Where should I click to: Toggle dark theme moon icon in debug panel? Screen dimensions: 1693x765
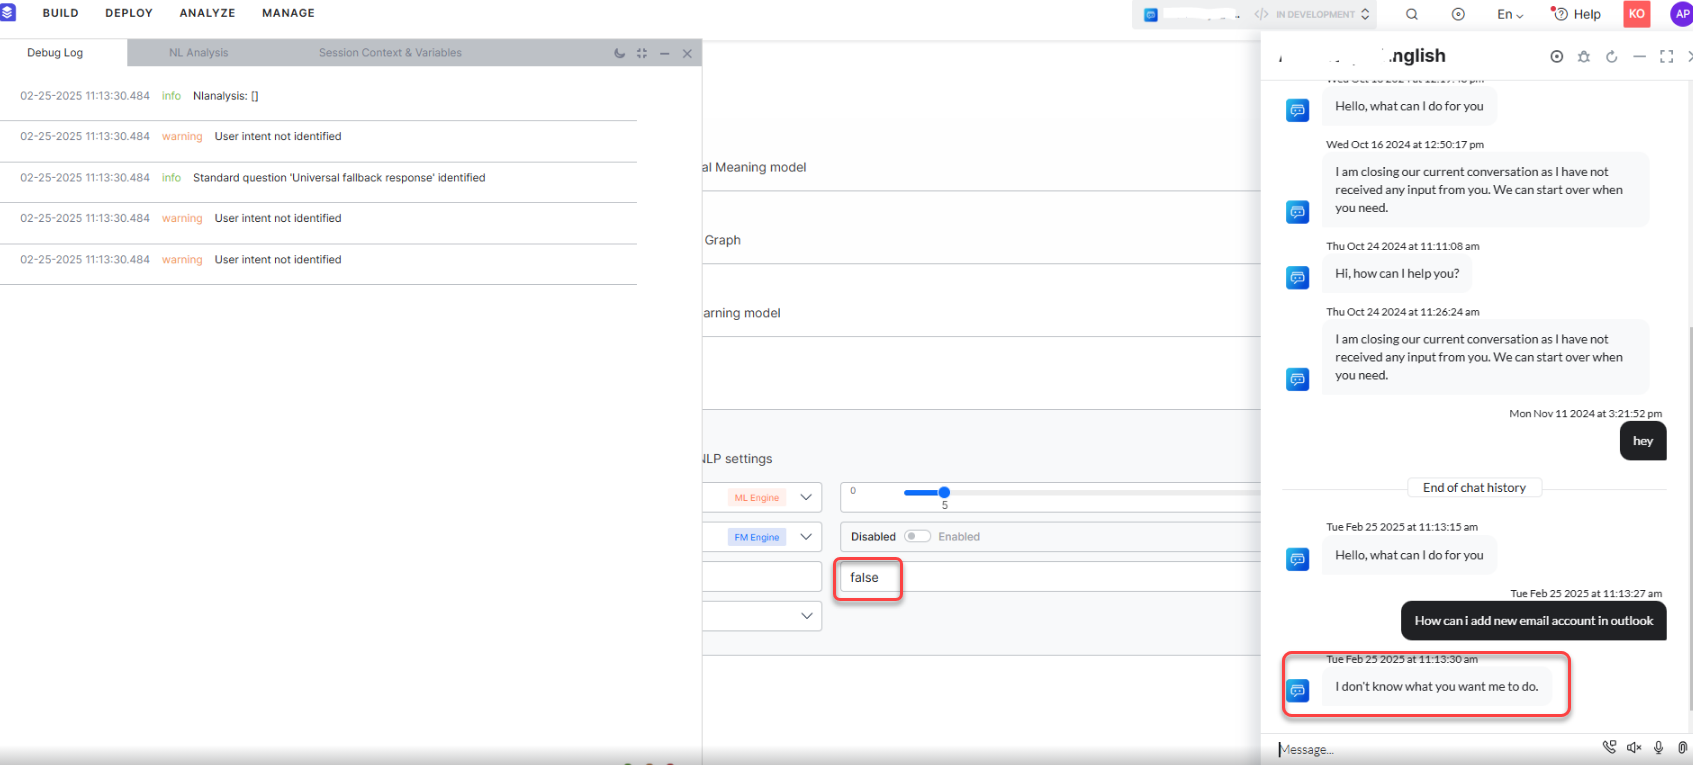click(x=619, y=53)
